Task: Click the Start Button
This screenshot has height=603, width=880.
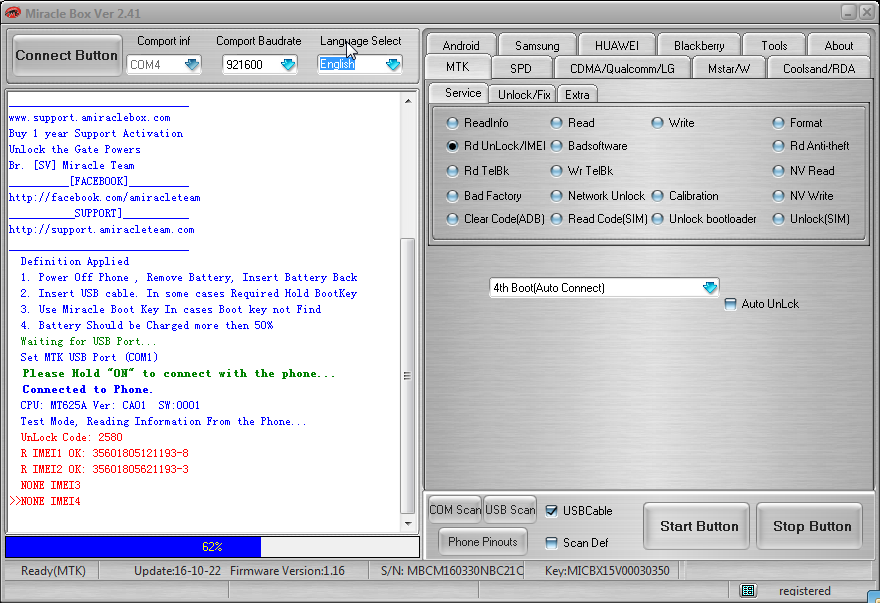Action: 696,526
